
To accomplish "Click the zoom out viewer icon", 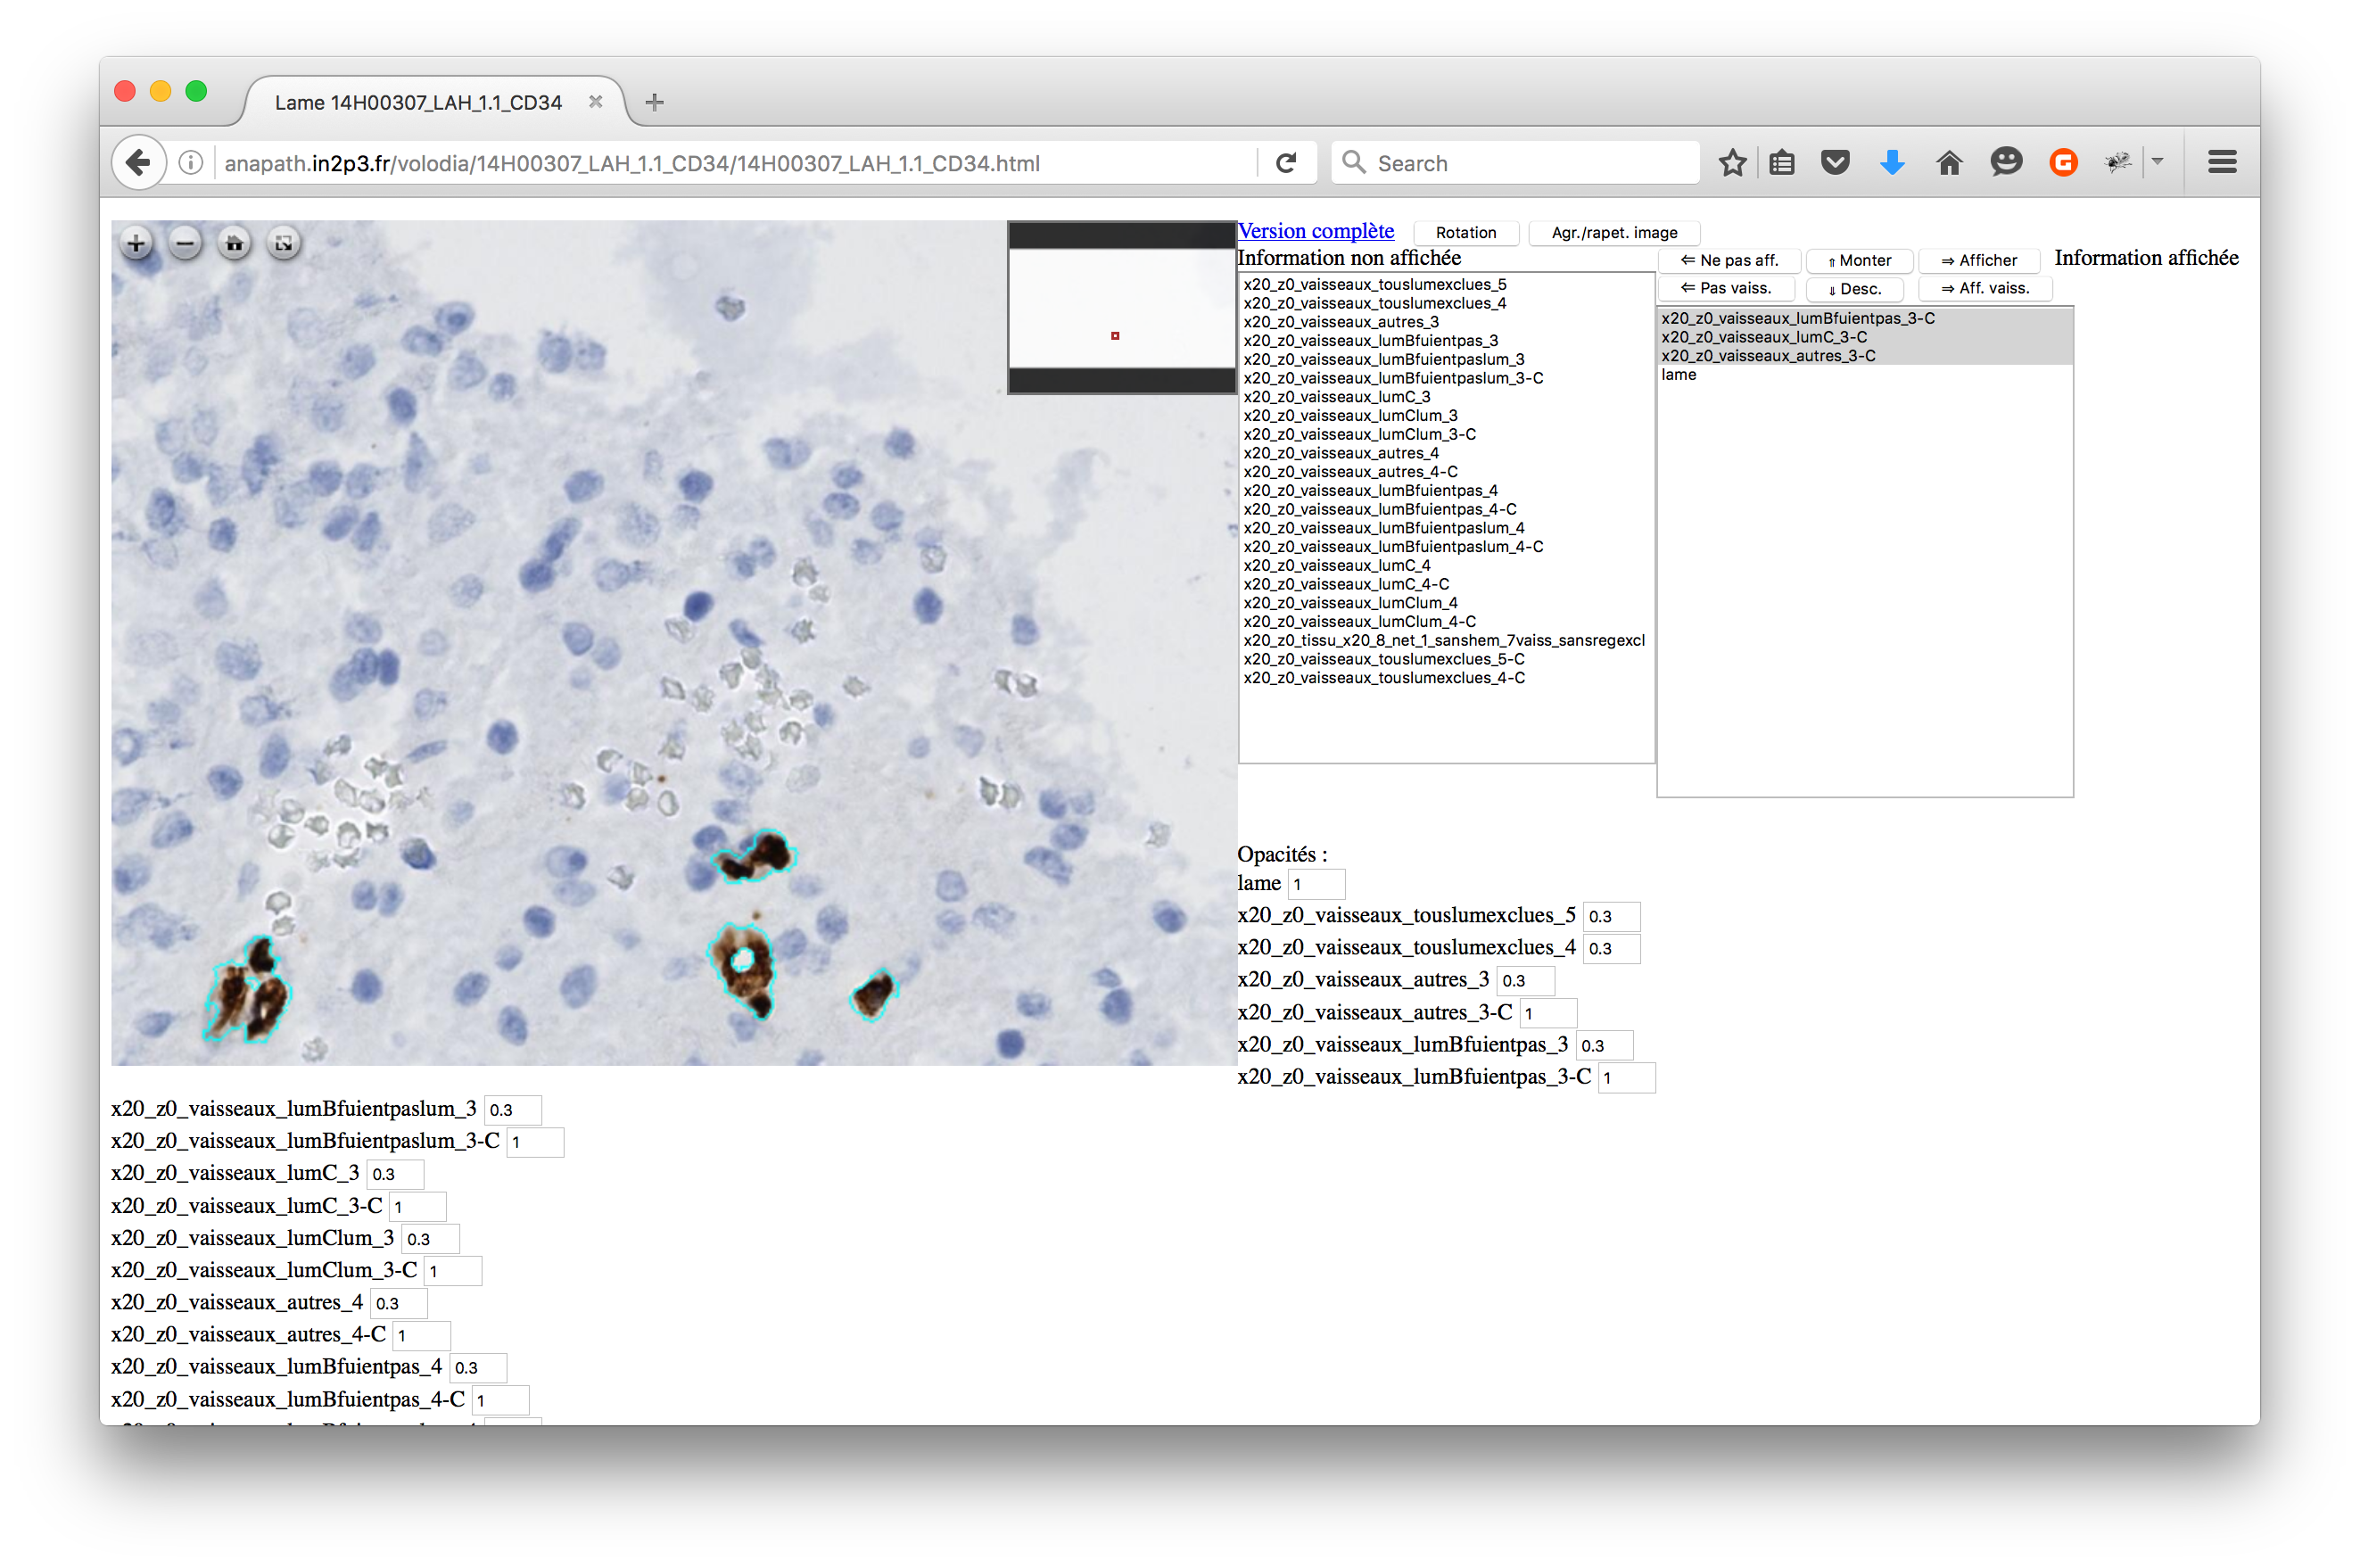I will point(185,243).
